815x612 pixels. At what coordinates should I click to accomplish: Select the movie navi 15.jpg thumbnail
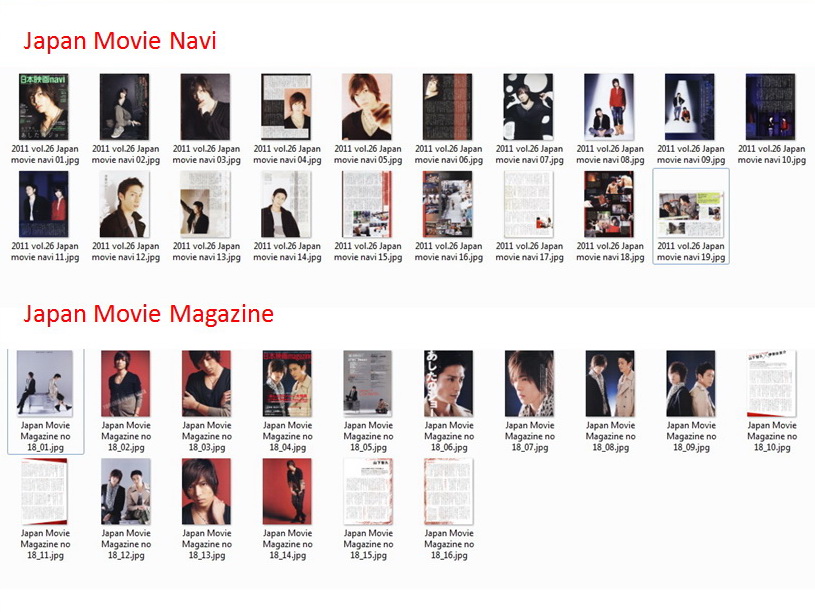[x=367, y=204]
